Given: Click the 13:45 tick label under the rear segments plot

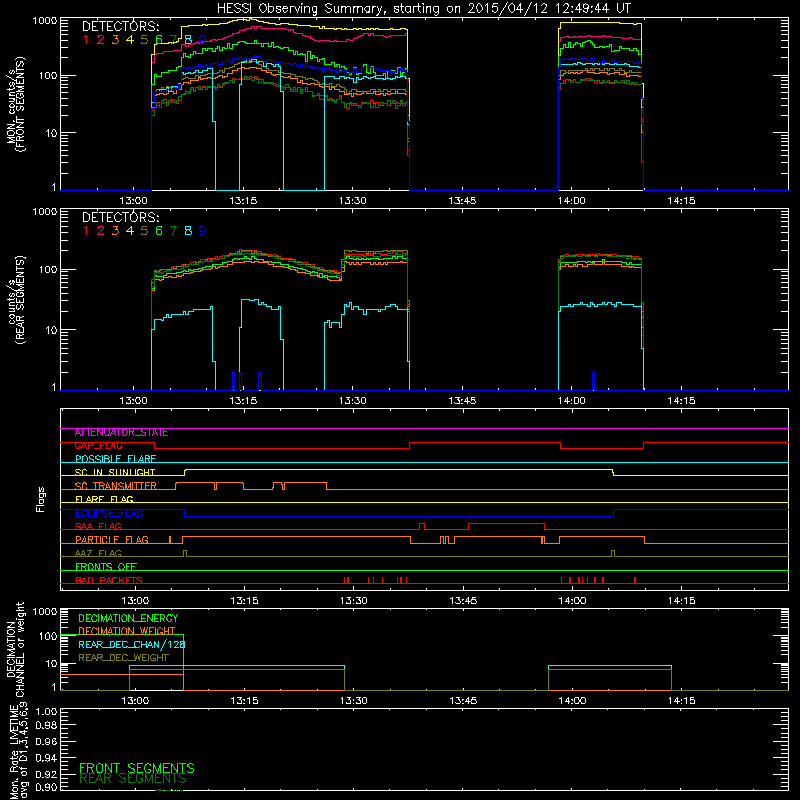Looking at the screenshot, I should (x=462, y=401).
